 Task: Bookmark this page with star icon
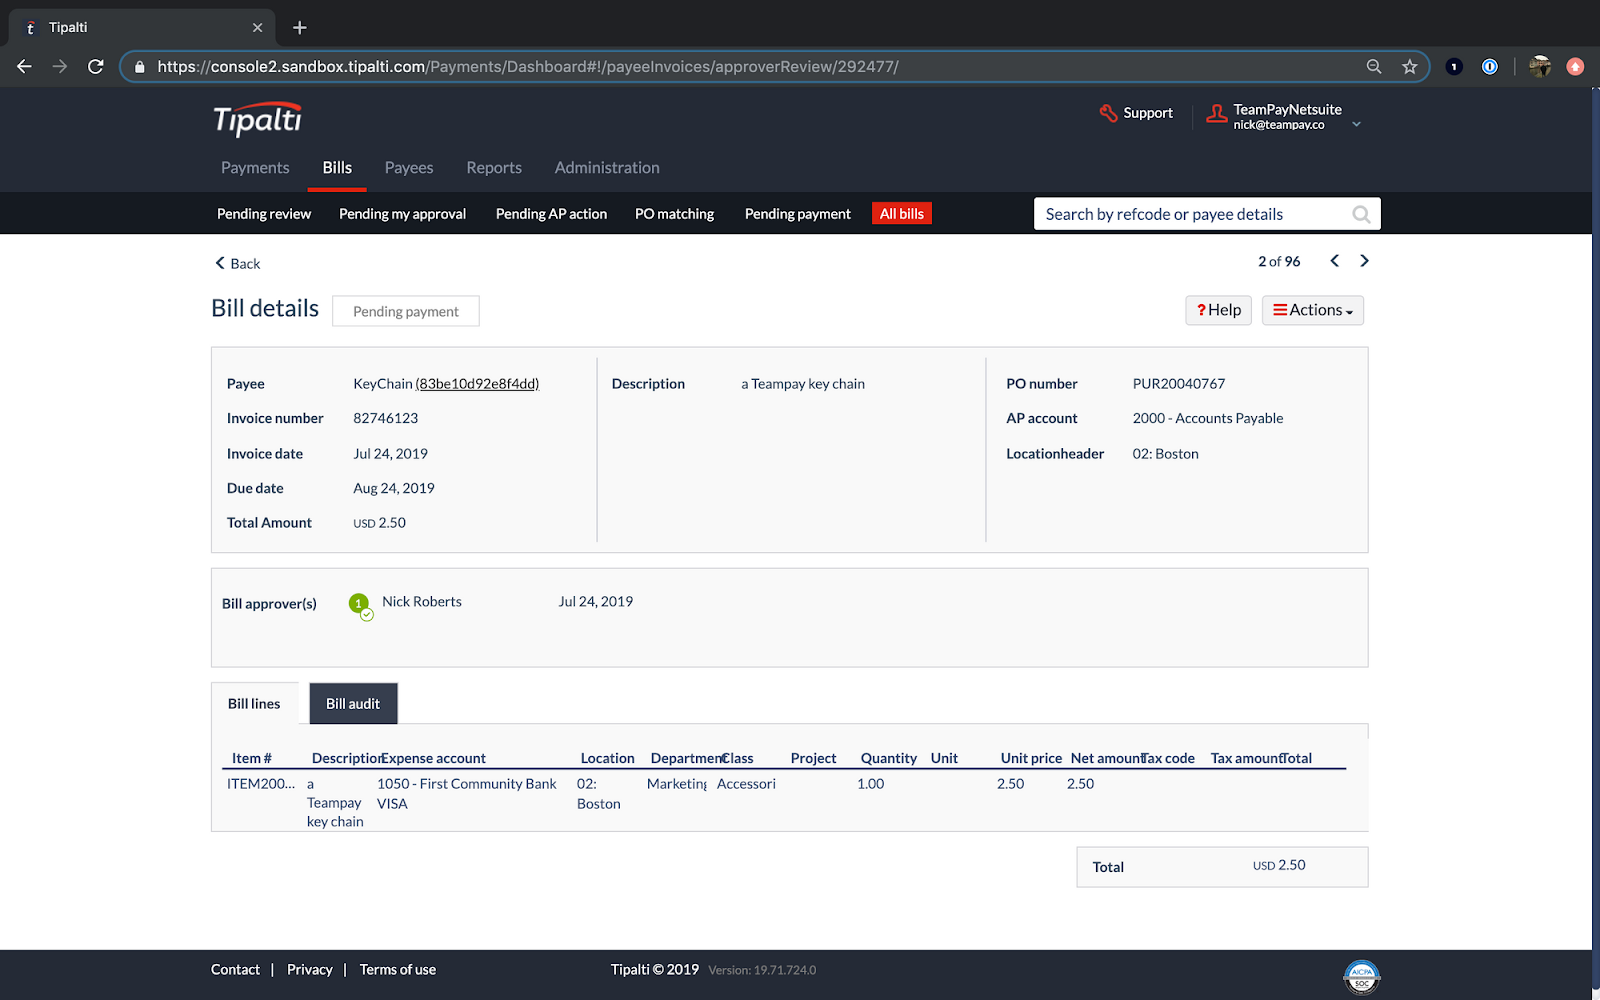pos(1410,67)
